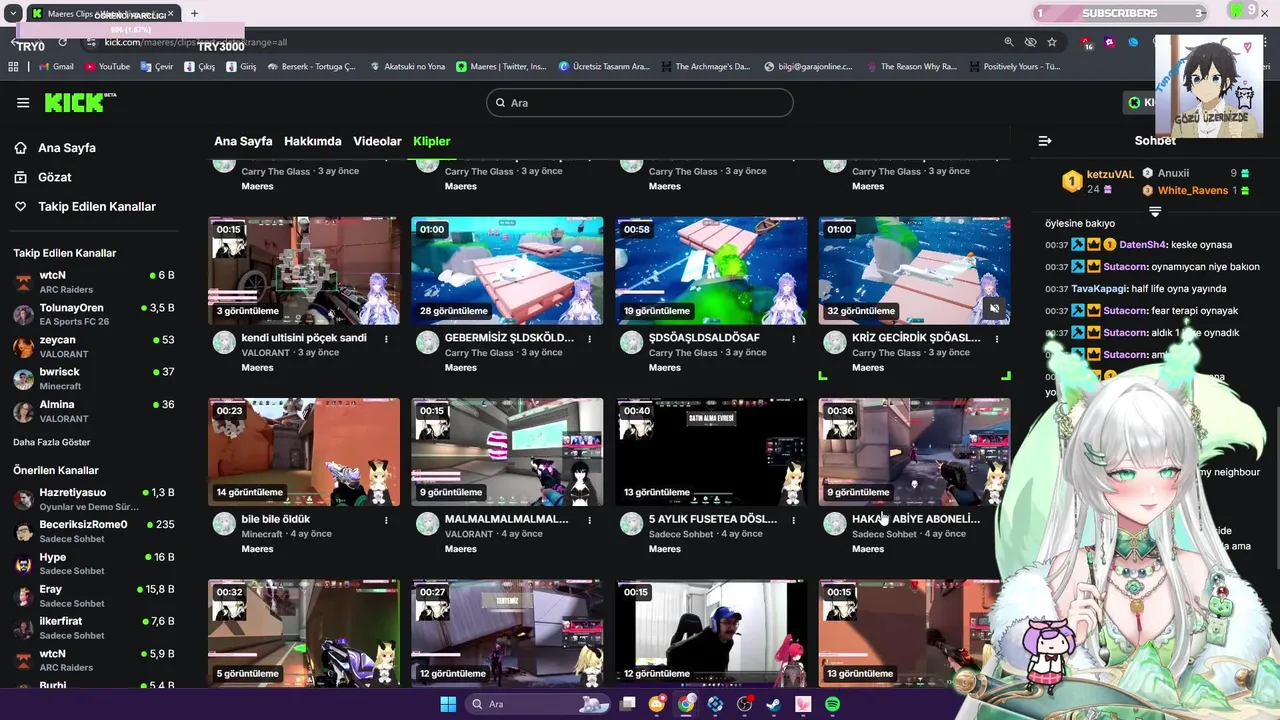Open the three-dot menu for clip 'kendi ultisini pöçek sandi'
This screenshot has width=1280, height=720.
click(386, 339)
